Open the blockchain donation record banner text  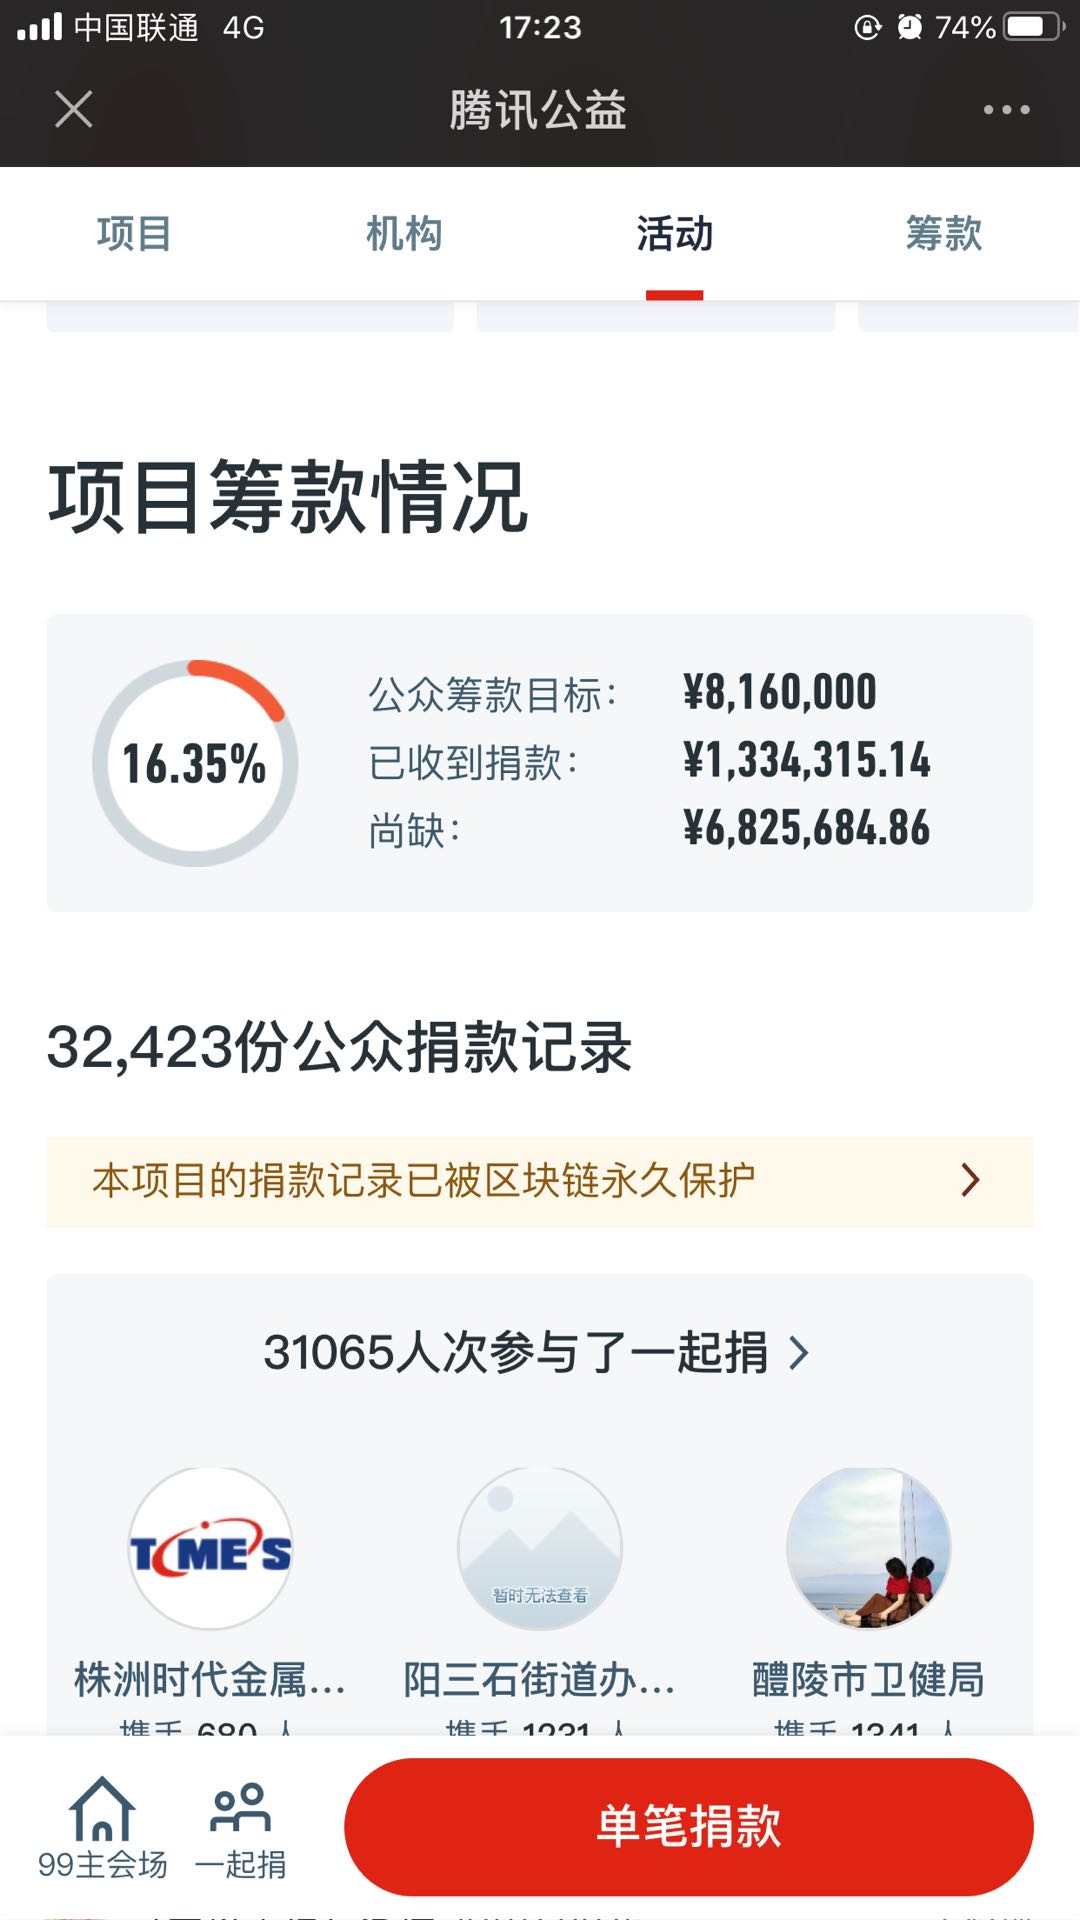(423, 1181)
